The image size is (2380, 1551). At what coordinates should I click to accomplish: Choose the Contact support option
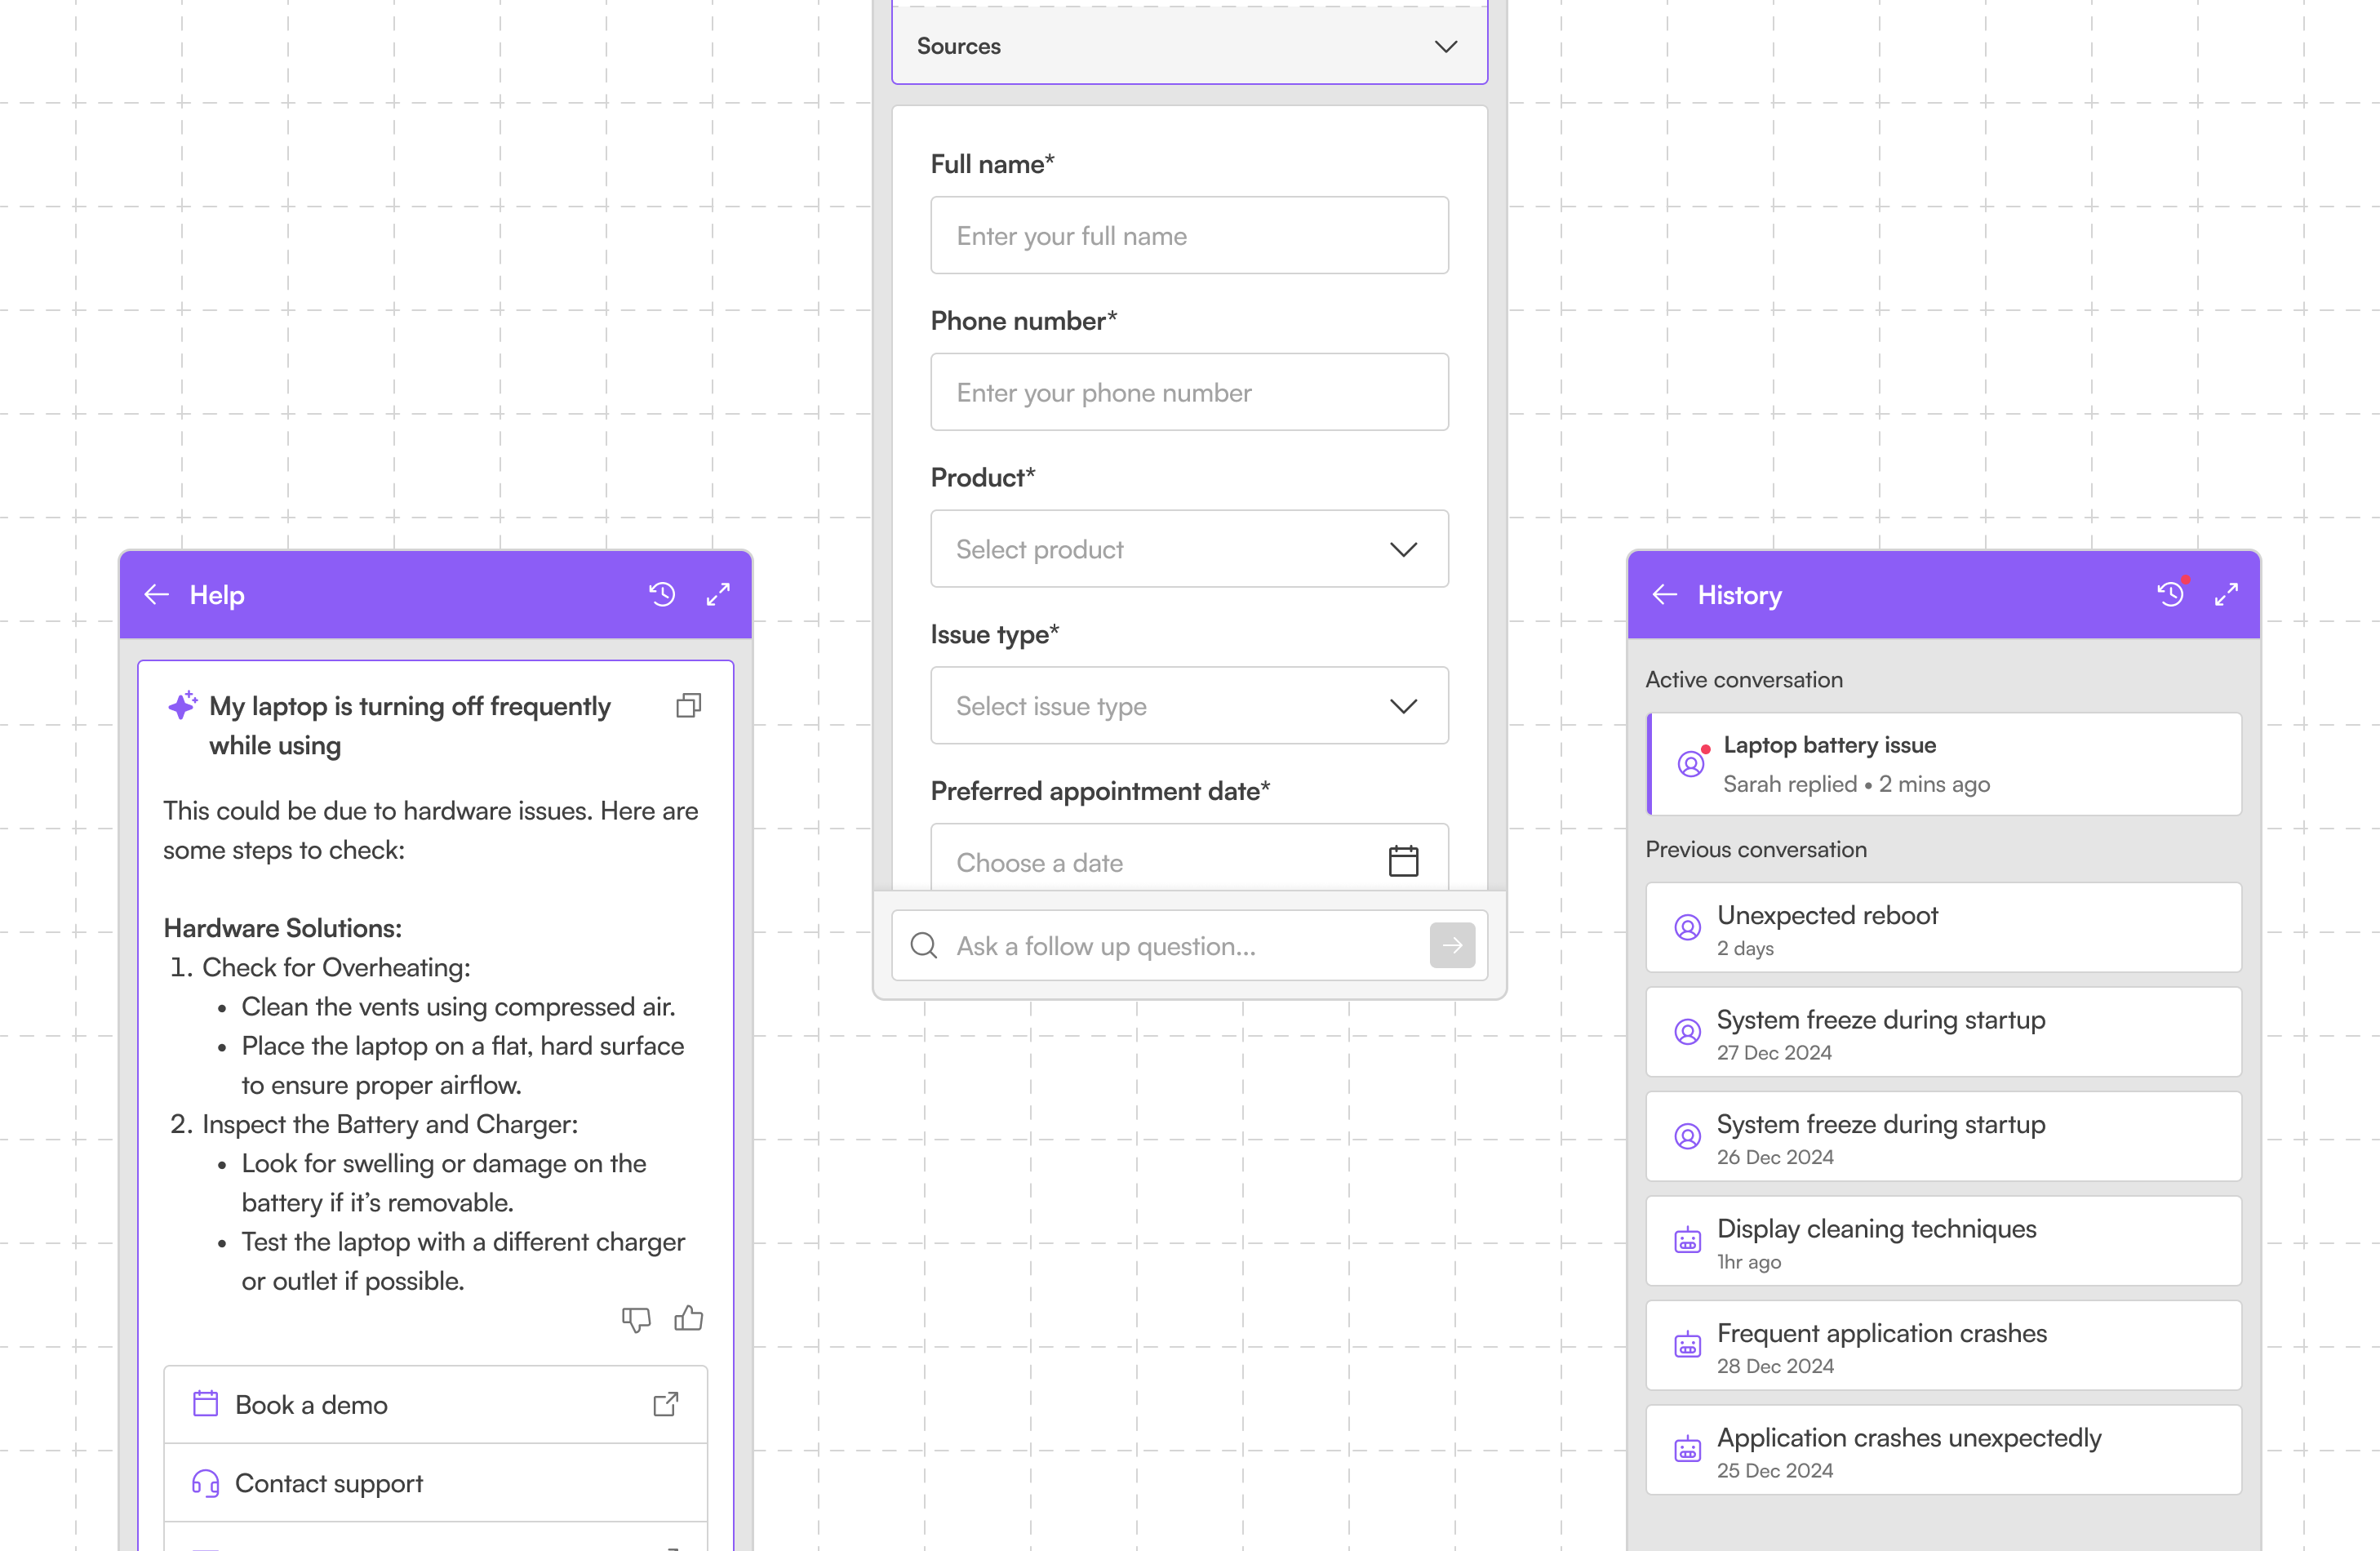(436, 1483)
